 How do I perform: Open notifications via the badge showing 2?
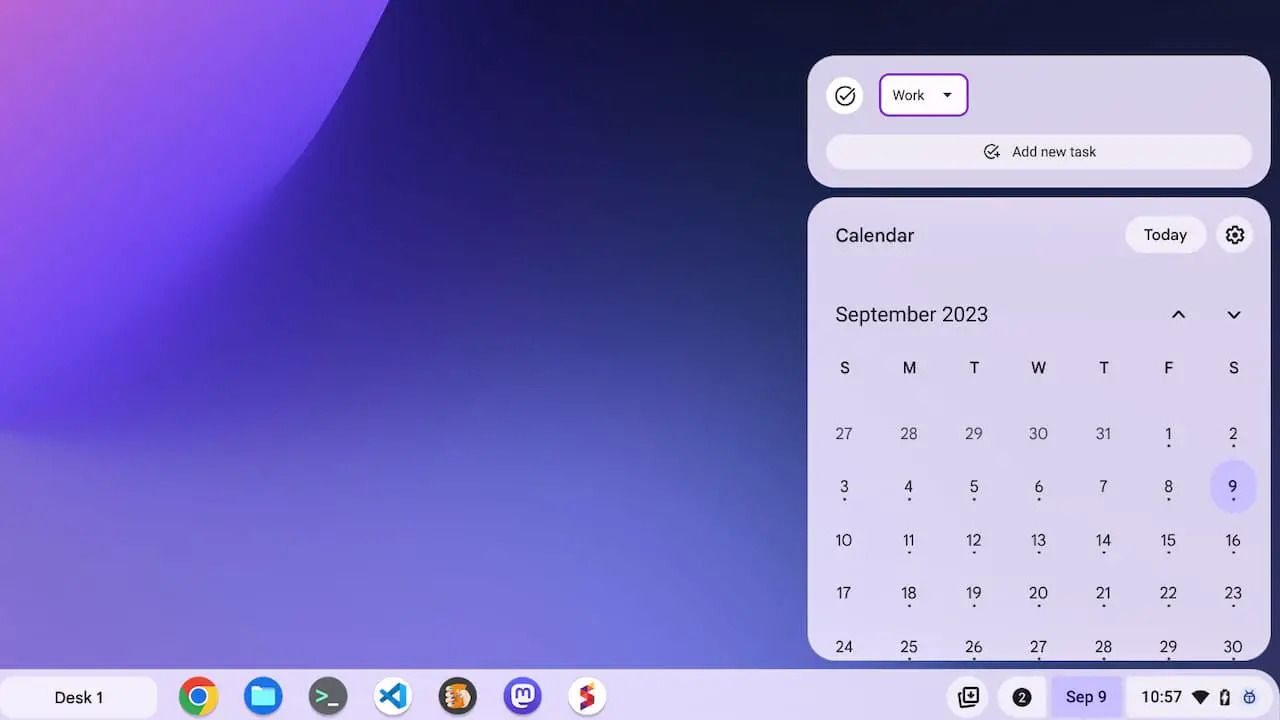point(1021,697)
